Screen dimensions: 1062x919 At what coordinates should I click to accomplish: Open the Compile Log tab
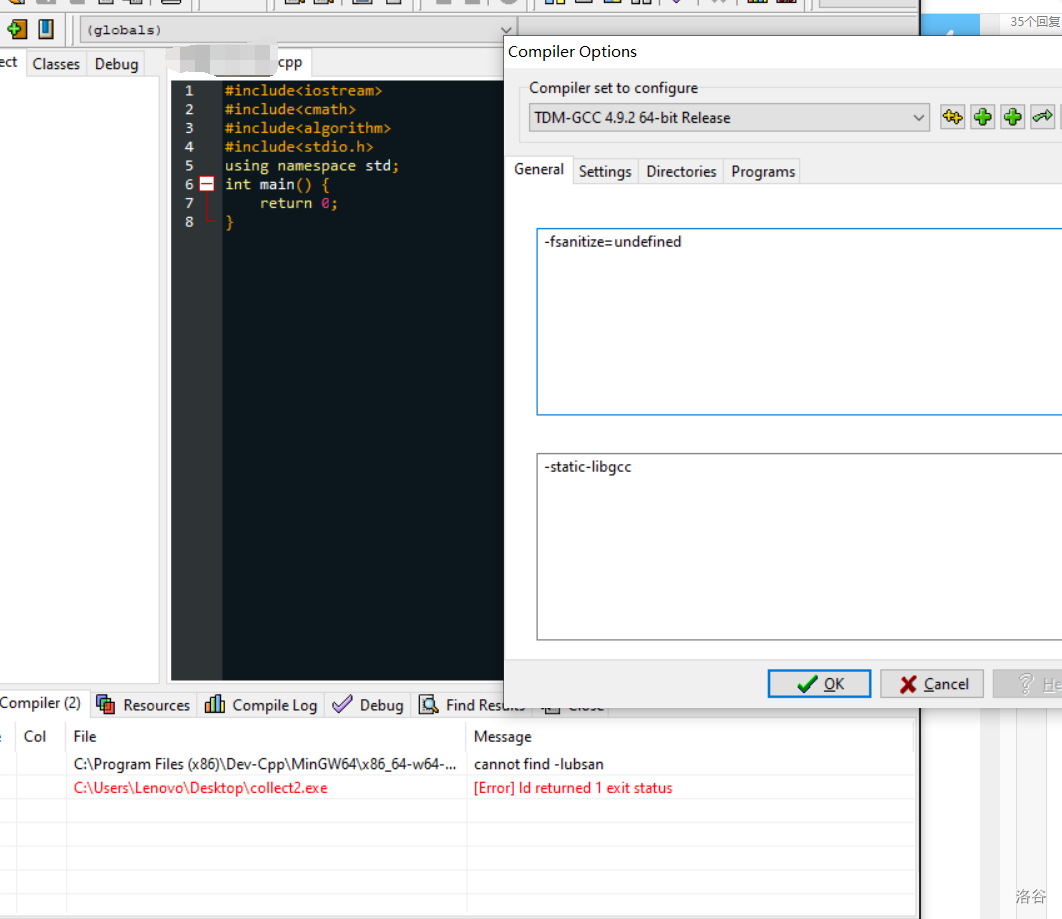click(261, 705)
